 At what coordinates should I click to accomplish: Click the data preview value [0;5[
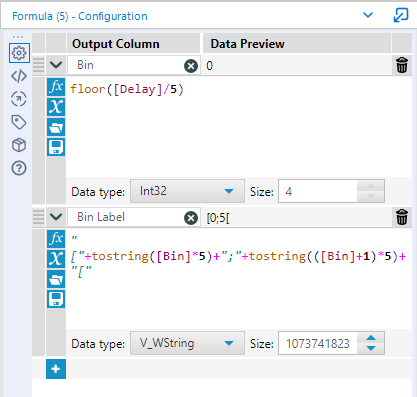218,218
